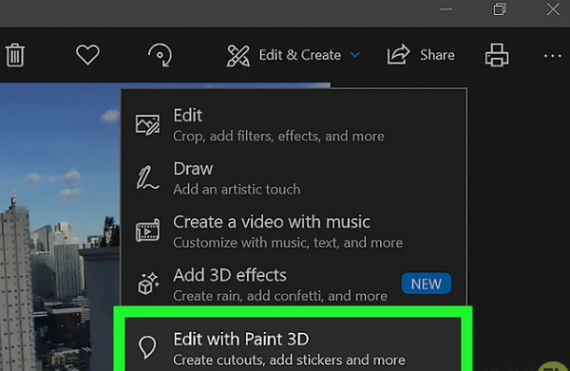The height and width of the screenshot is (371, 570).
Task: Click 'Crop, add filters, effects, and more' text
Action: tap(278, 136)
